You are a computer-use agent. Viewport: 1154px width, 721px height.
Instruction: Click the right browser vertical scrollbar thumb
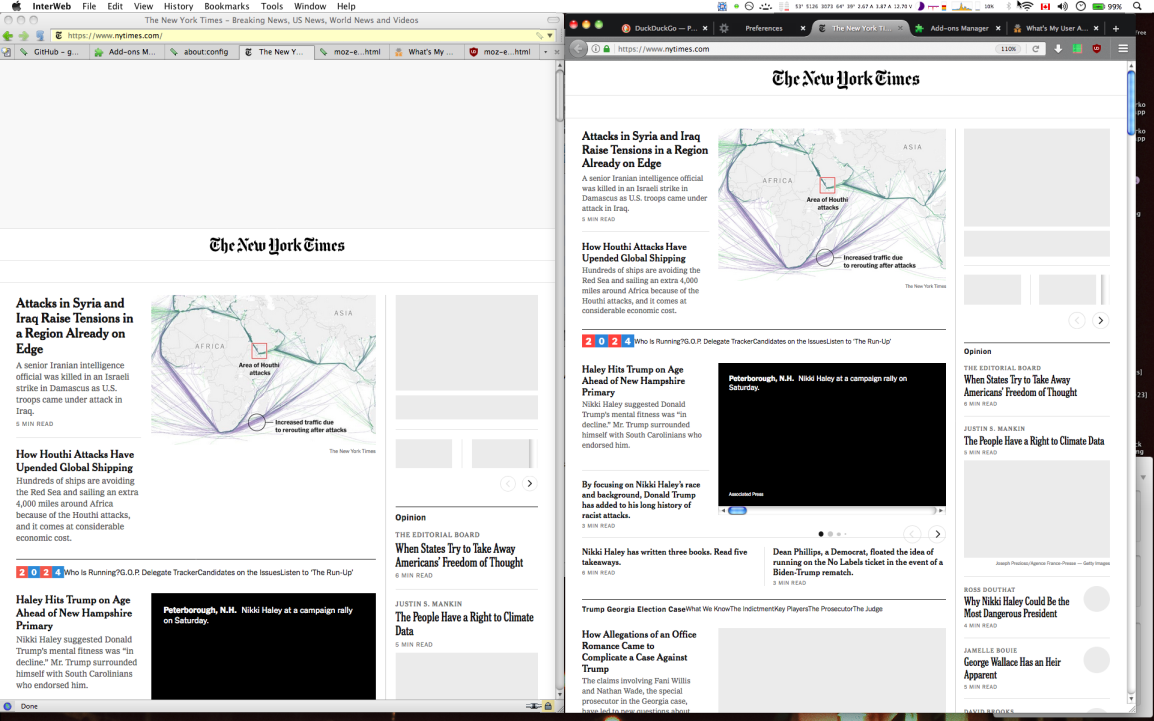tap(1131, 103)
